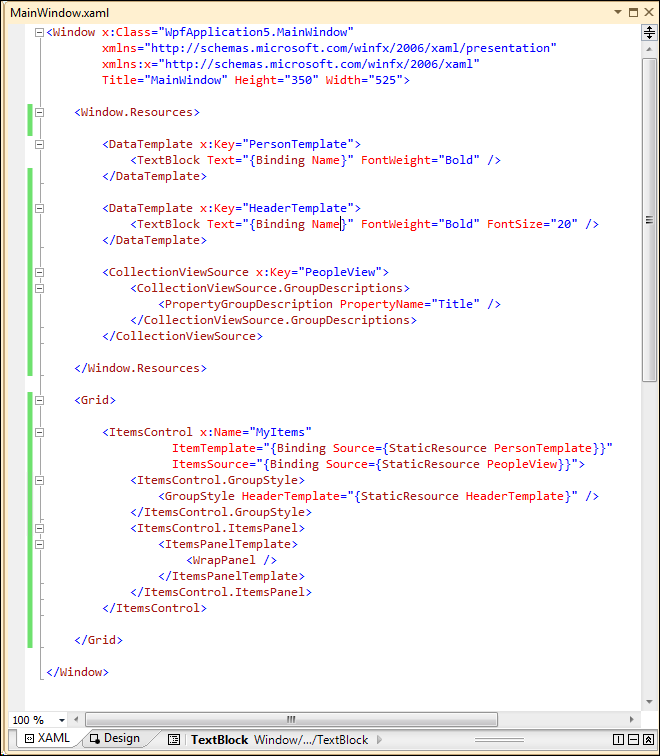660x756 pixels.
Task: Choose vertical split view icon
Action: point(619,740)
